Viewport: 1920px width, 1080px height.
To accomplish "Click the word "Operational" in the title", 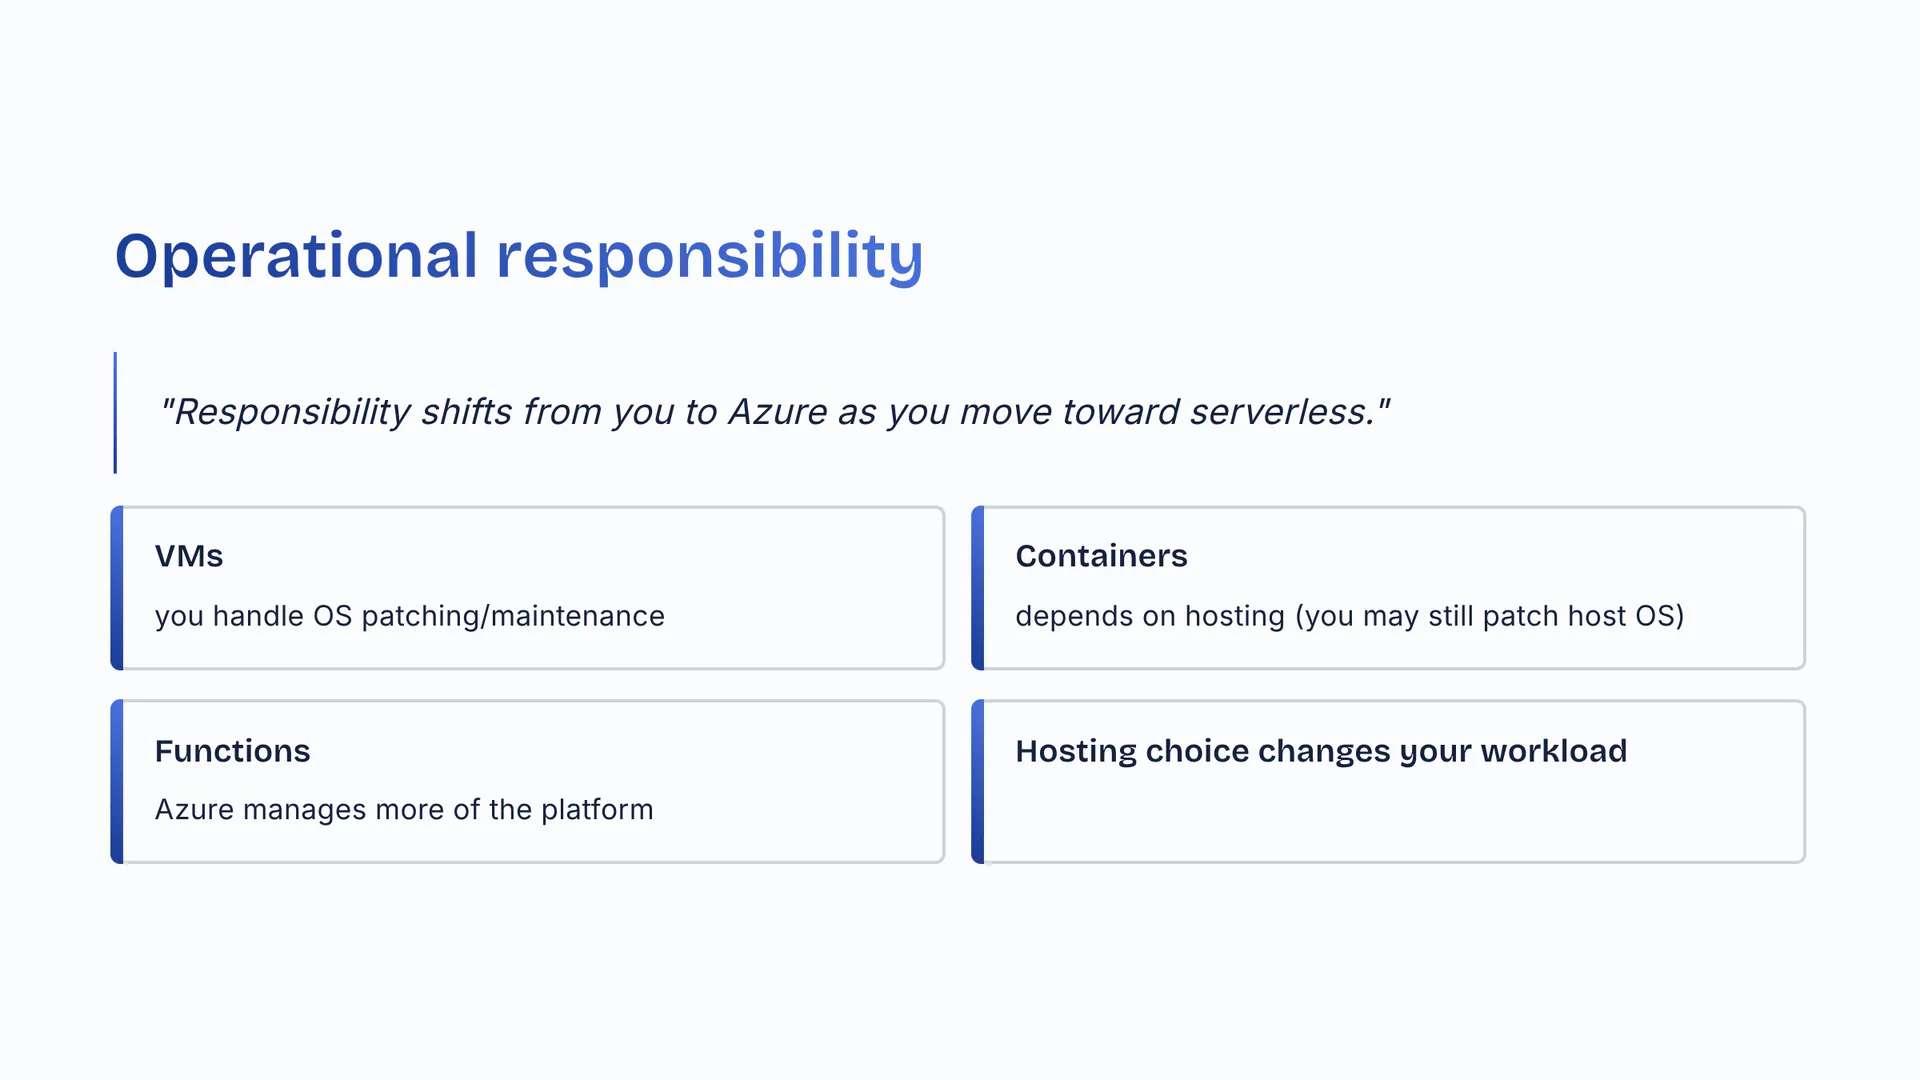I will click(296, 256).
